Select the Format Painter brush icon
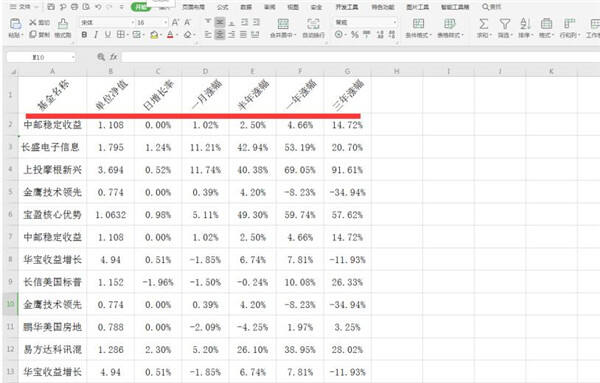600x383 pixels. 63,24
